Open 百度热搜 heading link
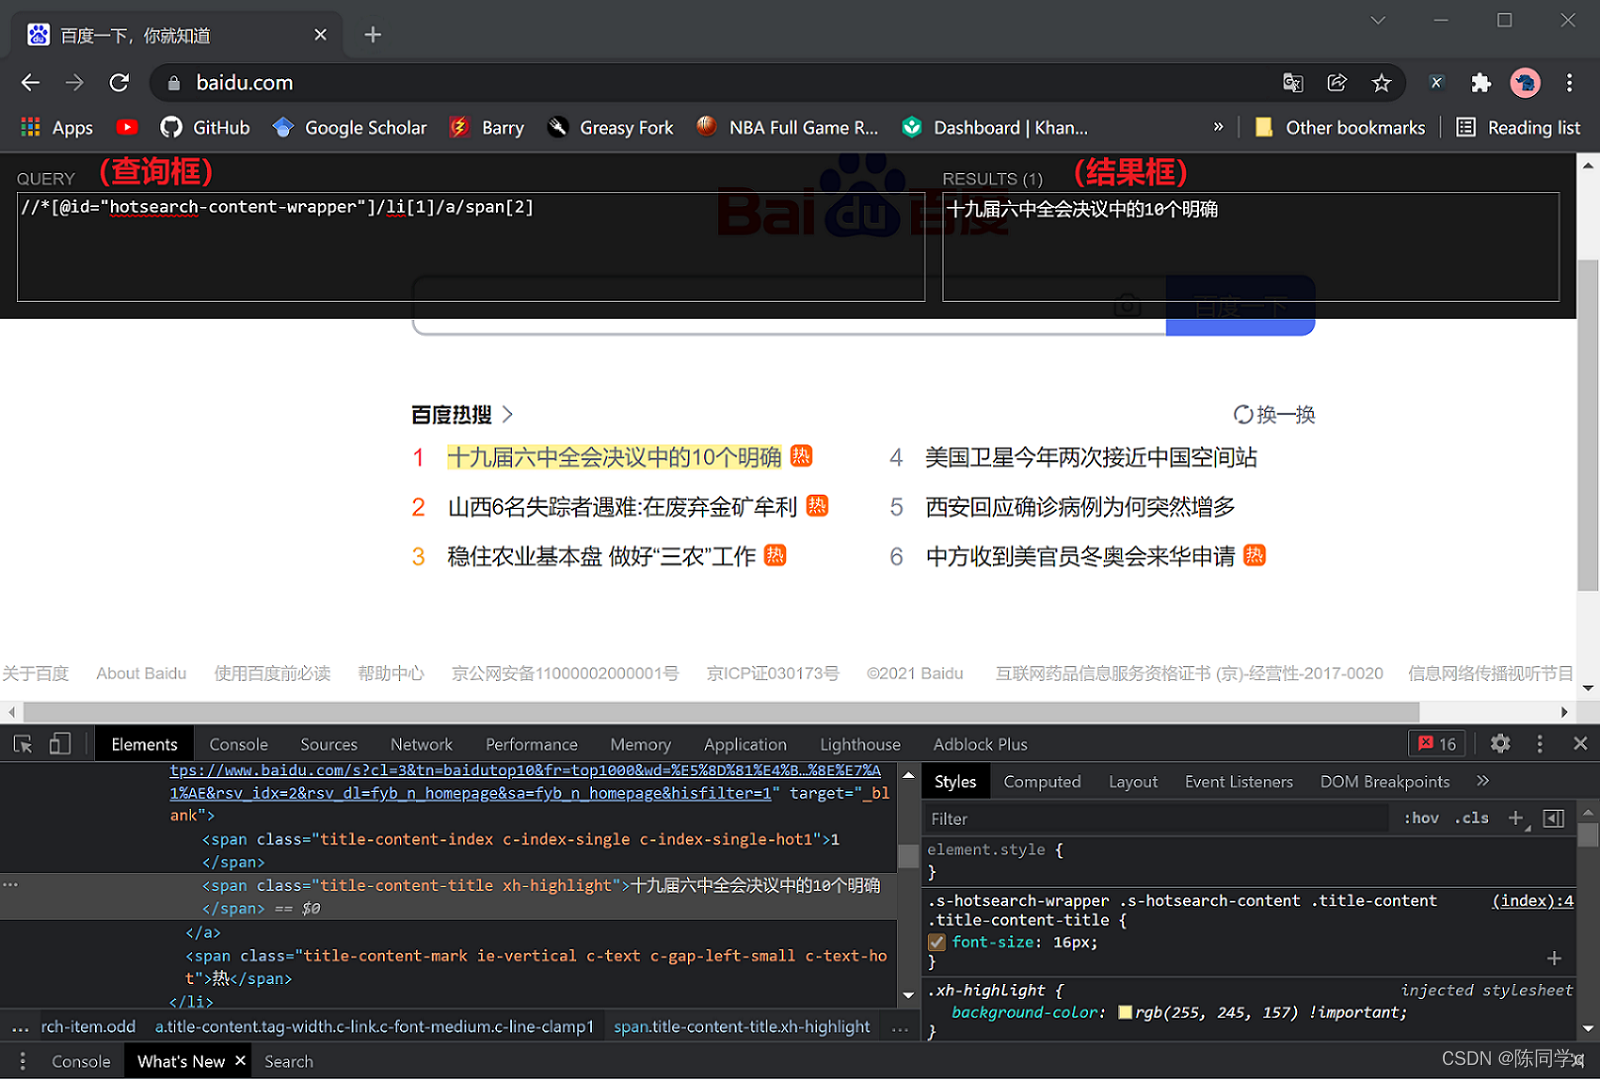The height and width of the screenshot is (1079, 1600). (462, 415)
